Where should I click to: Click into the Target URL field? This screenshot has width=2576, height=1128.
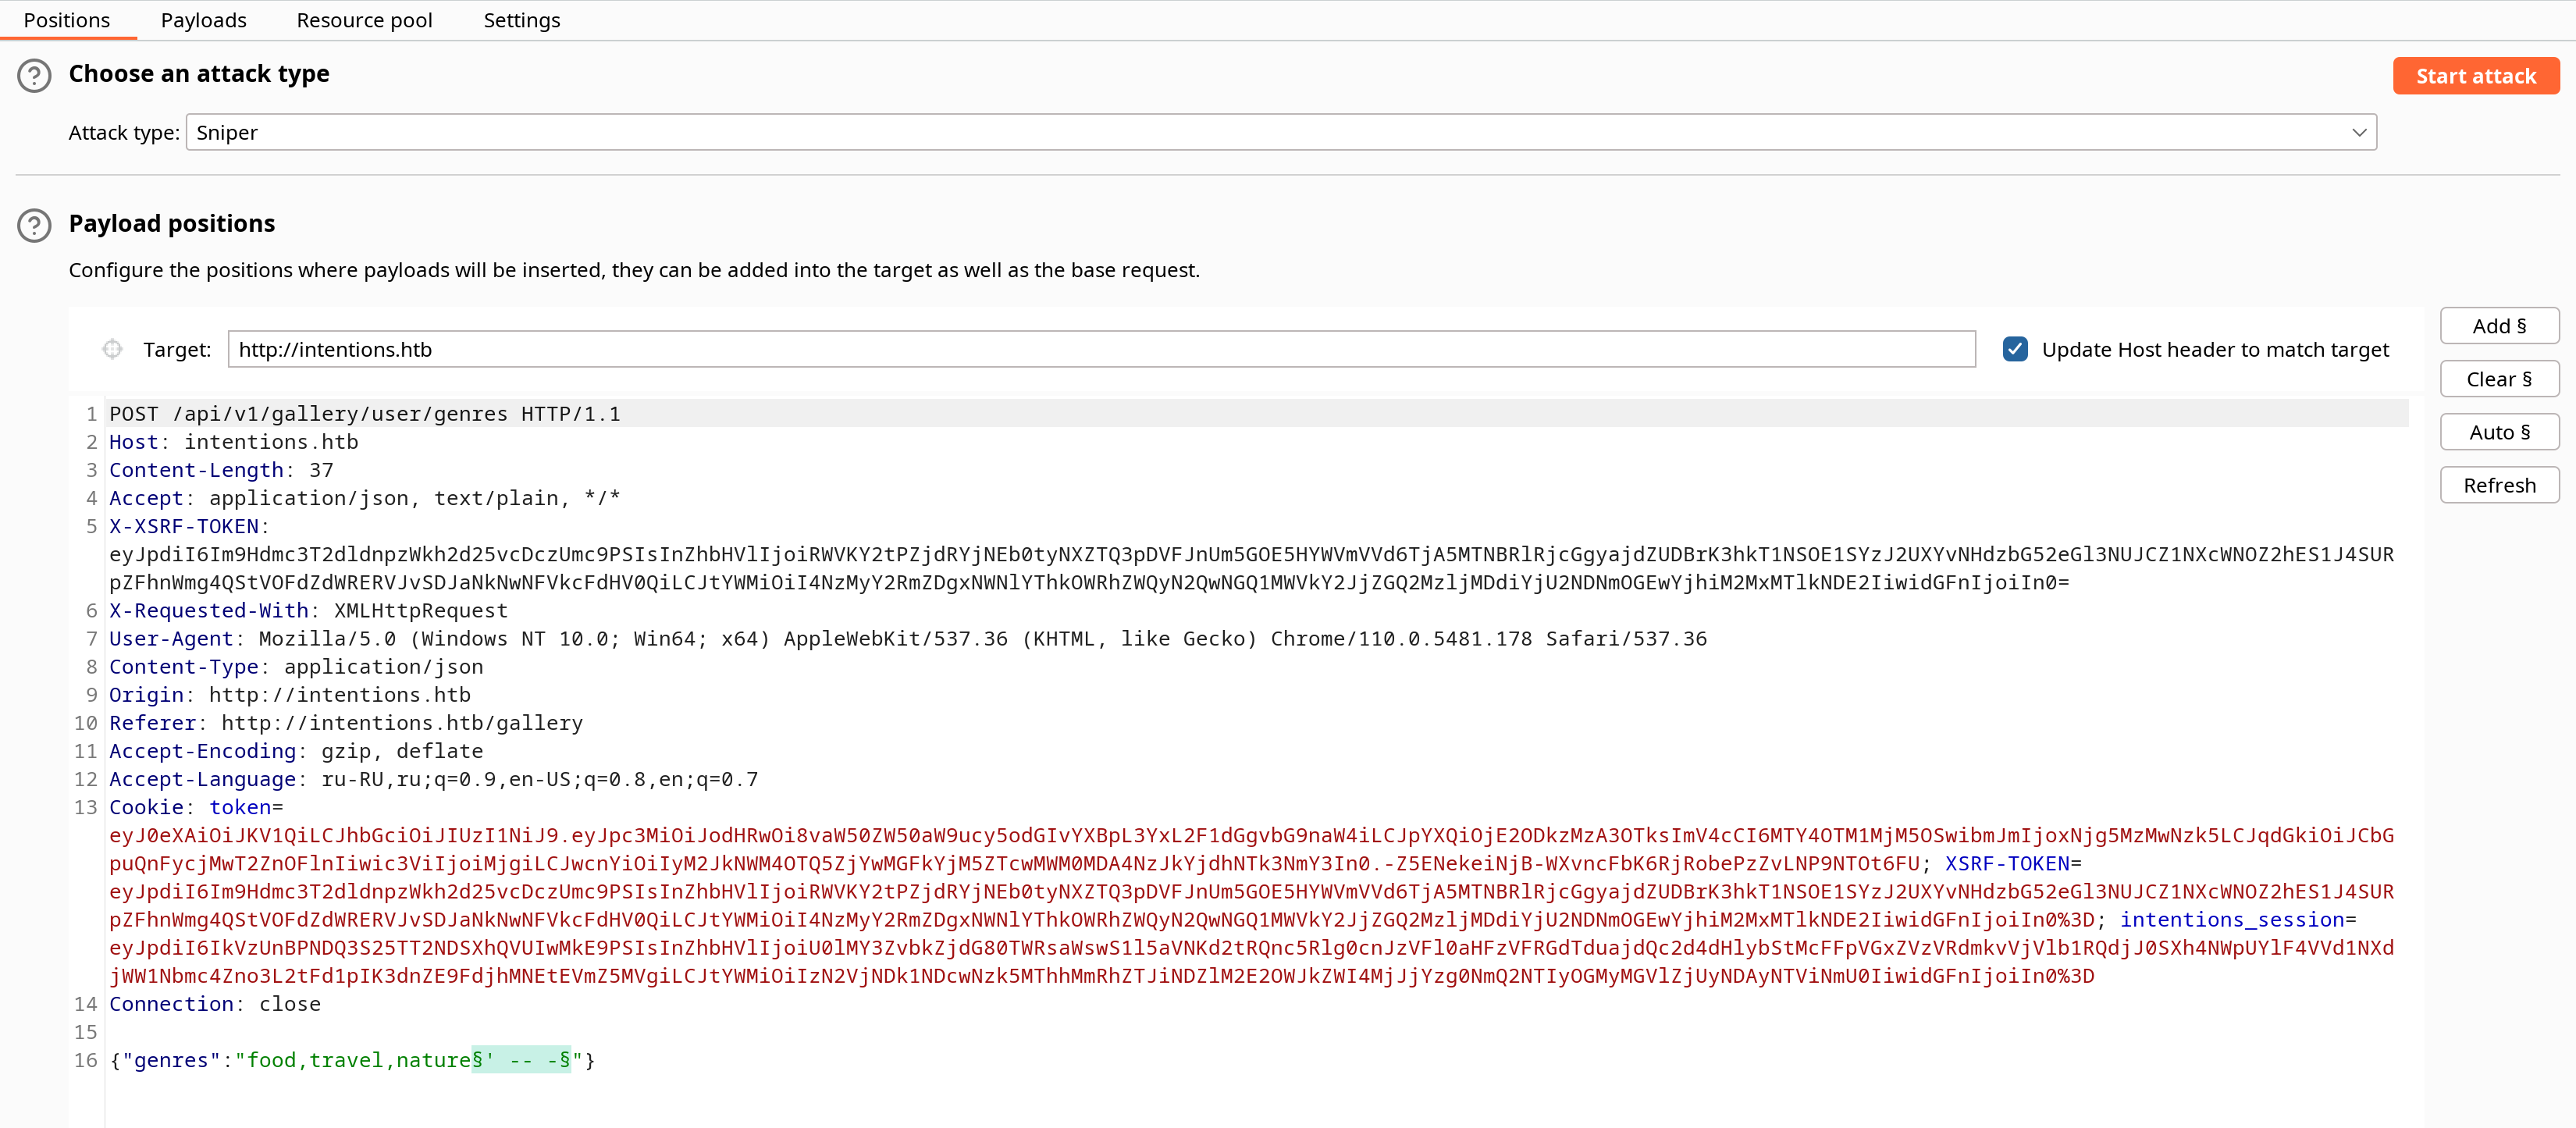point(1101,349)
